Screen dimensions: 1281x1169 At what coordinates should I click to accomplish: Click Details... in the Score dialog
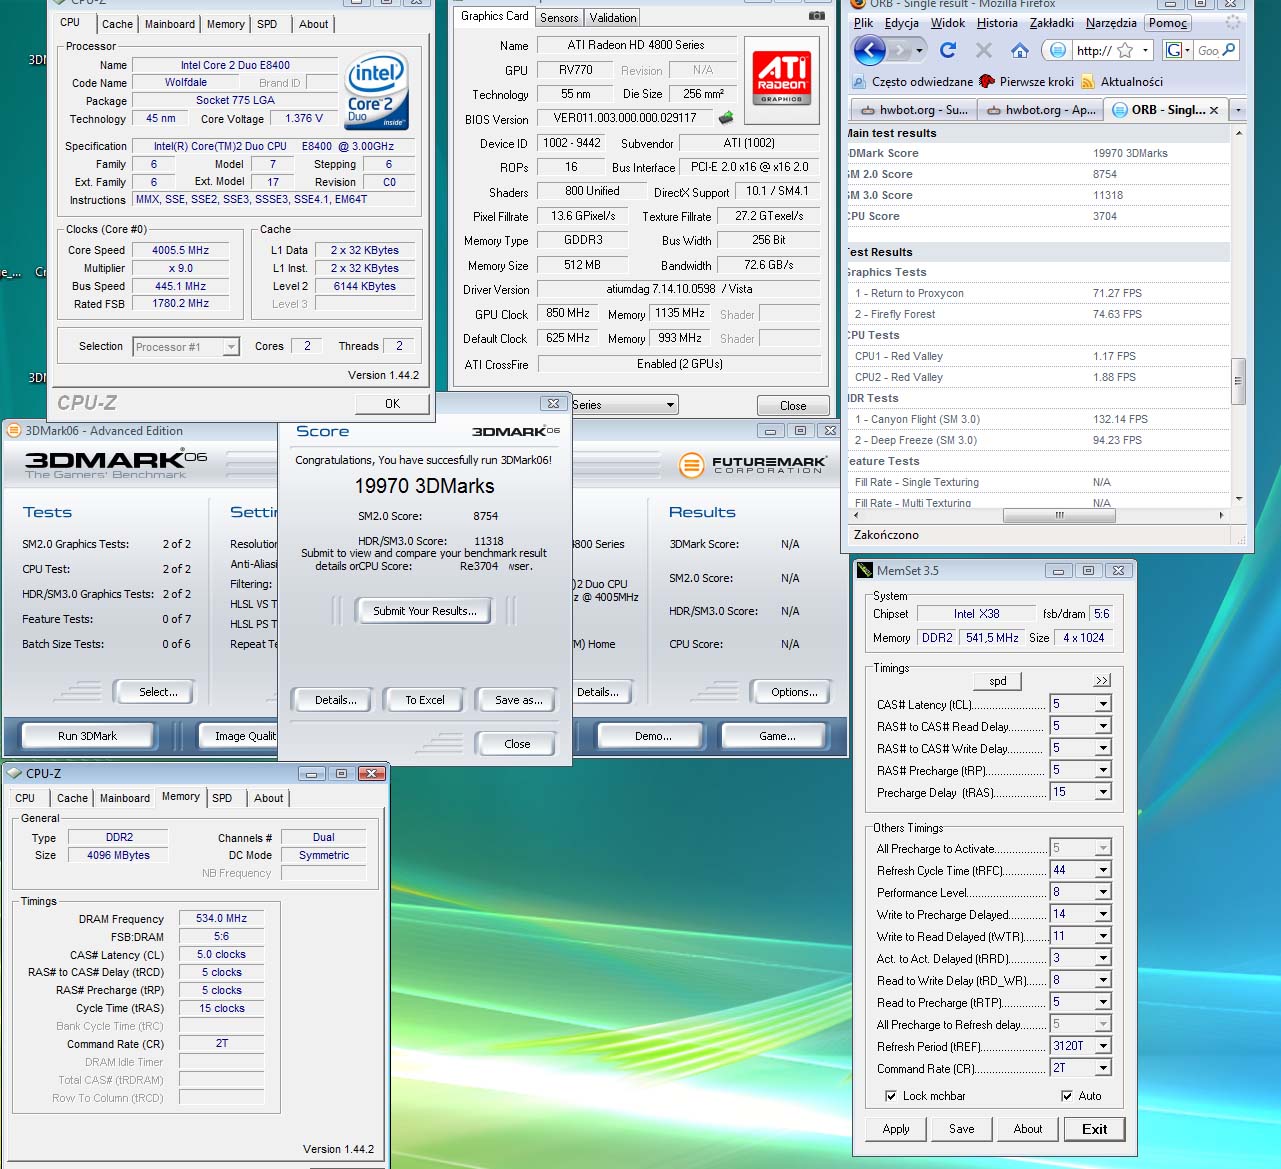(x=335, y=700)
